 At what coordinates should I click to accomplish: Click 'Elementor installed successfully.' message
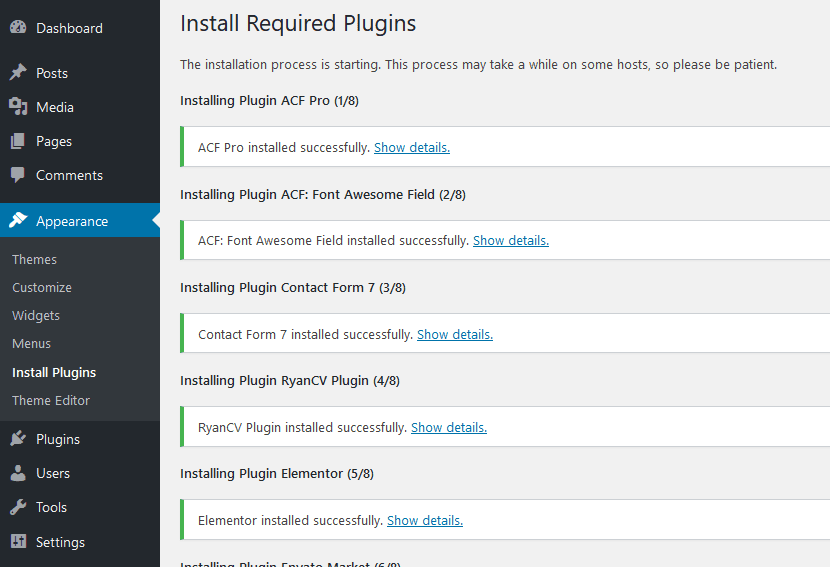291,520
